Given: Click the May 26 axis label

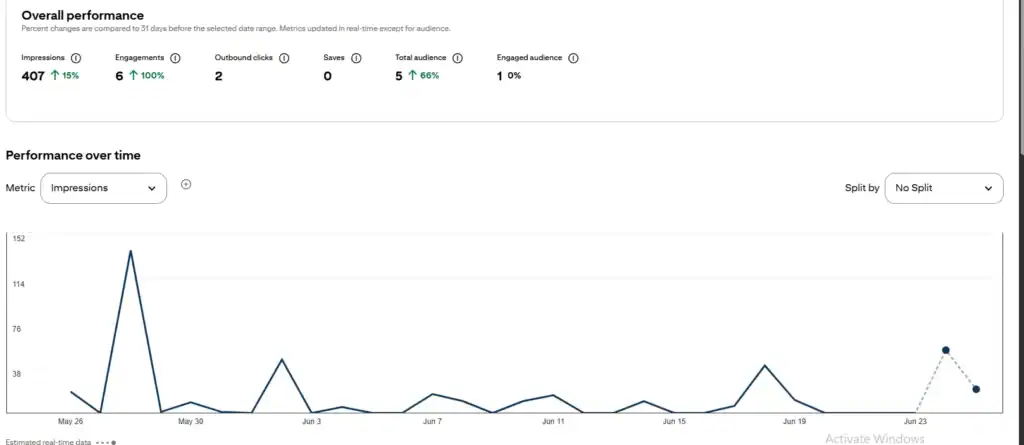Looking at the screenshot, I should (71, 421).
